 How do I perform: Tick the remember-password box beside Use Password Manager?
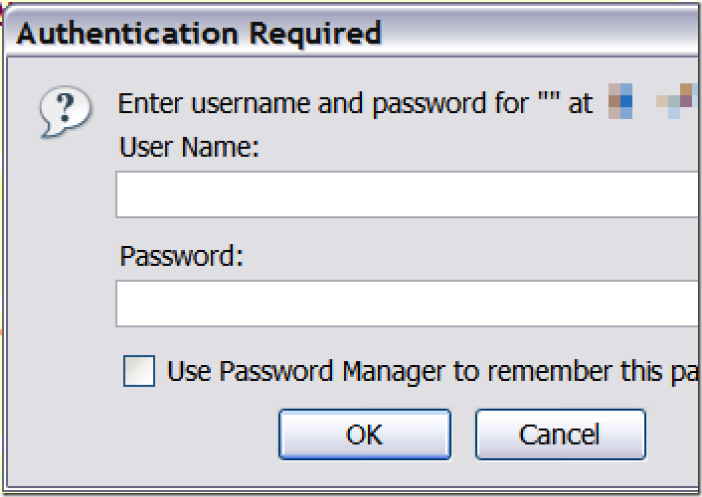click(x=139, y=371)
